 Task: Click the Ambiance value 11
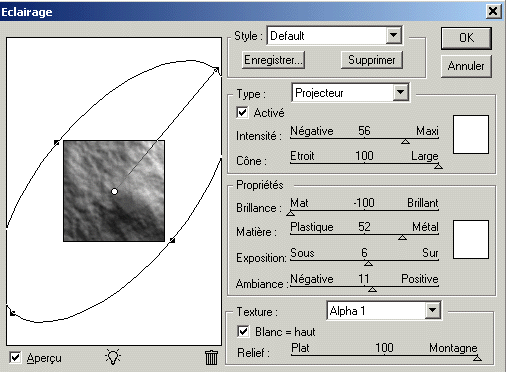(364, 279)
